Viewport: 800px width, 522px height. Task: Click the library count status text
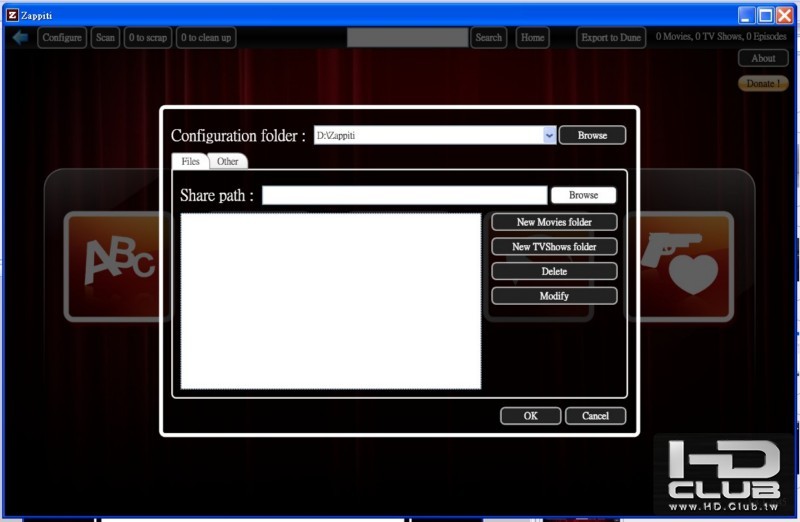(x=721, y=36)
